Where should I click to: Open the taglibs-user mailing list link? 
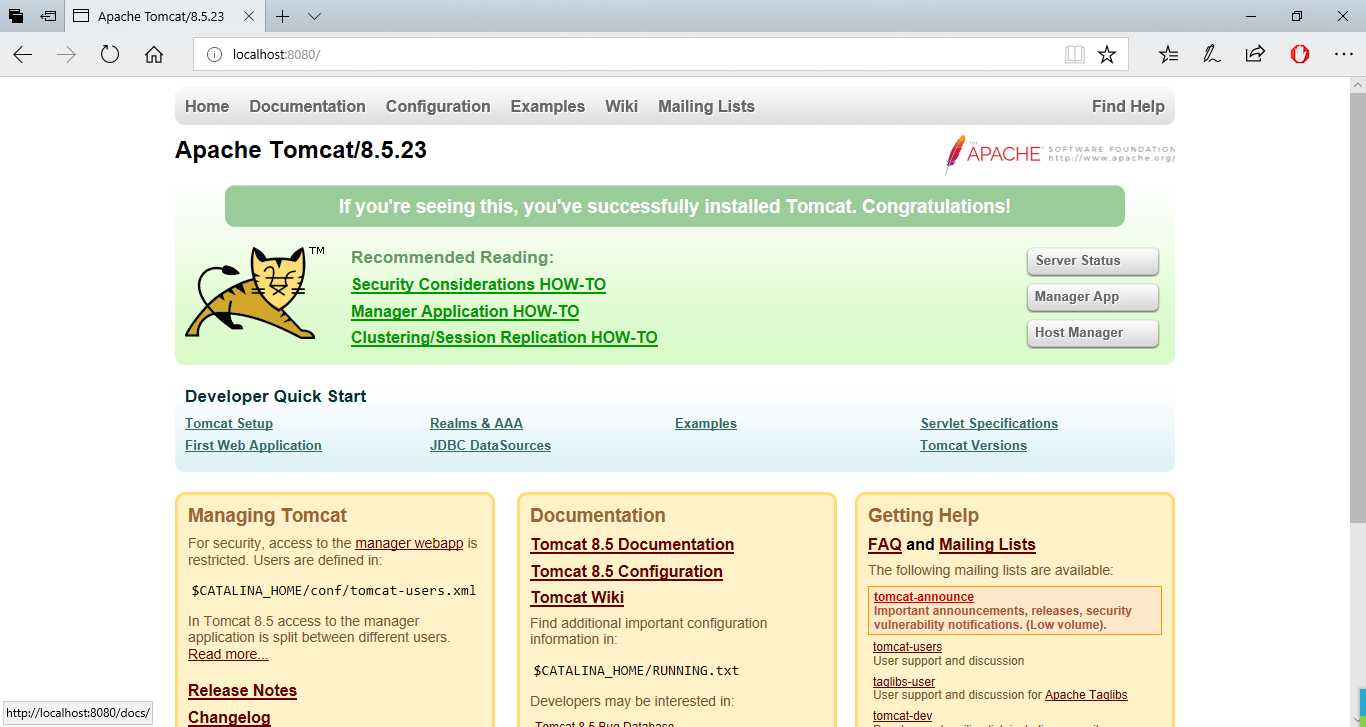(904, 682)
